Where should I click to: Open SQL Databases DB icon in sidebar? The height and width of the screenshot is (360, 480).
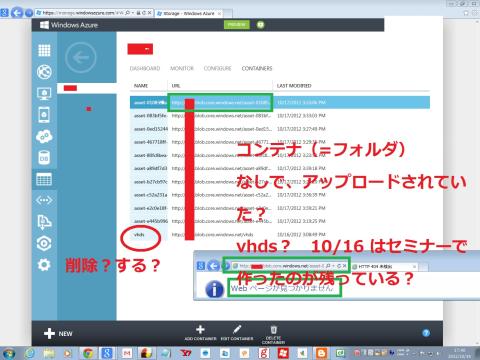click(x=44, y=158)
